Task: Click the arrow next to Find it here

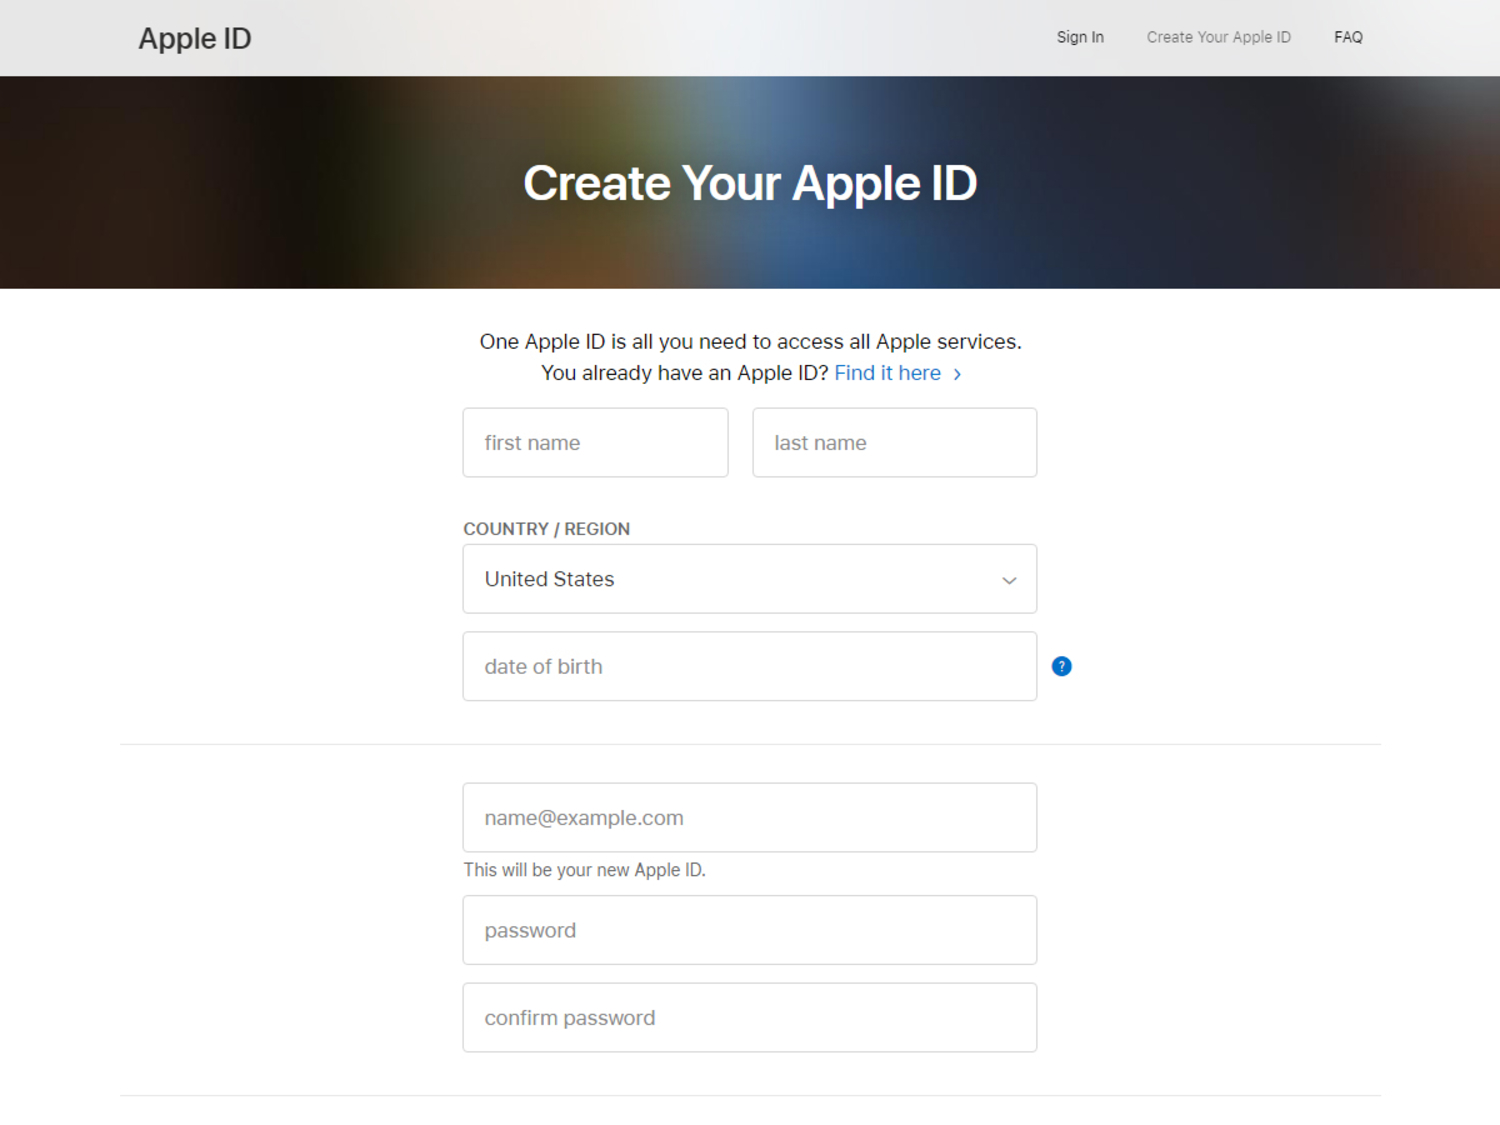Action: 957,373
